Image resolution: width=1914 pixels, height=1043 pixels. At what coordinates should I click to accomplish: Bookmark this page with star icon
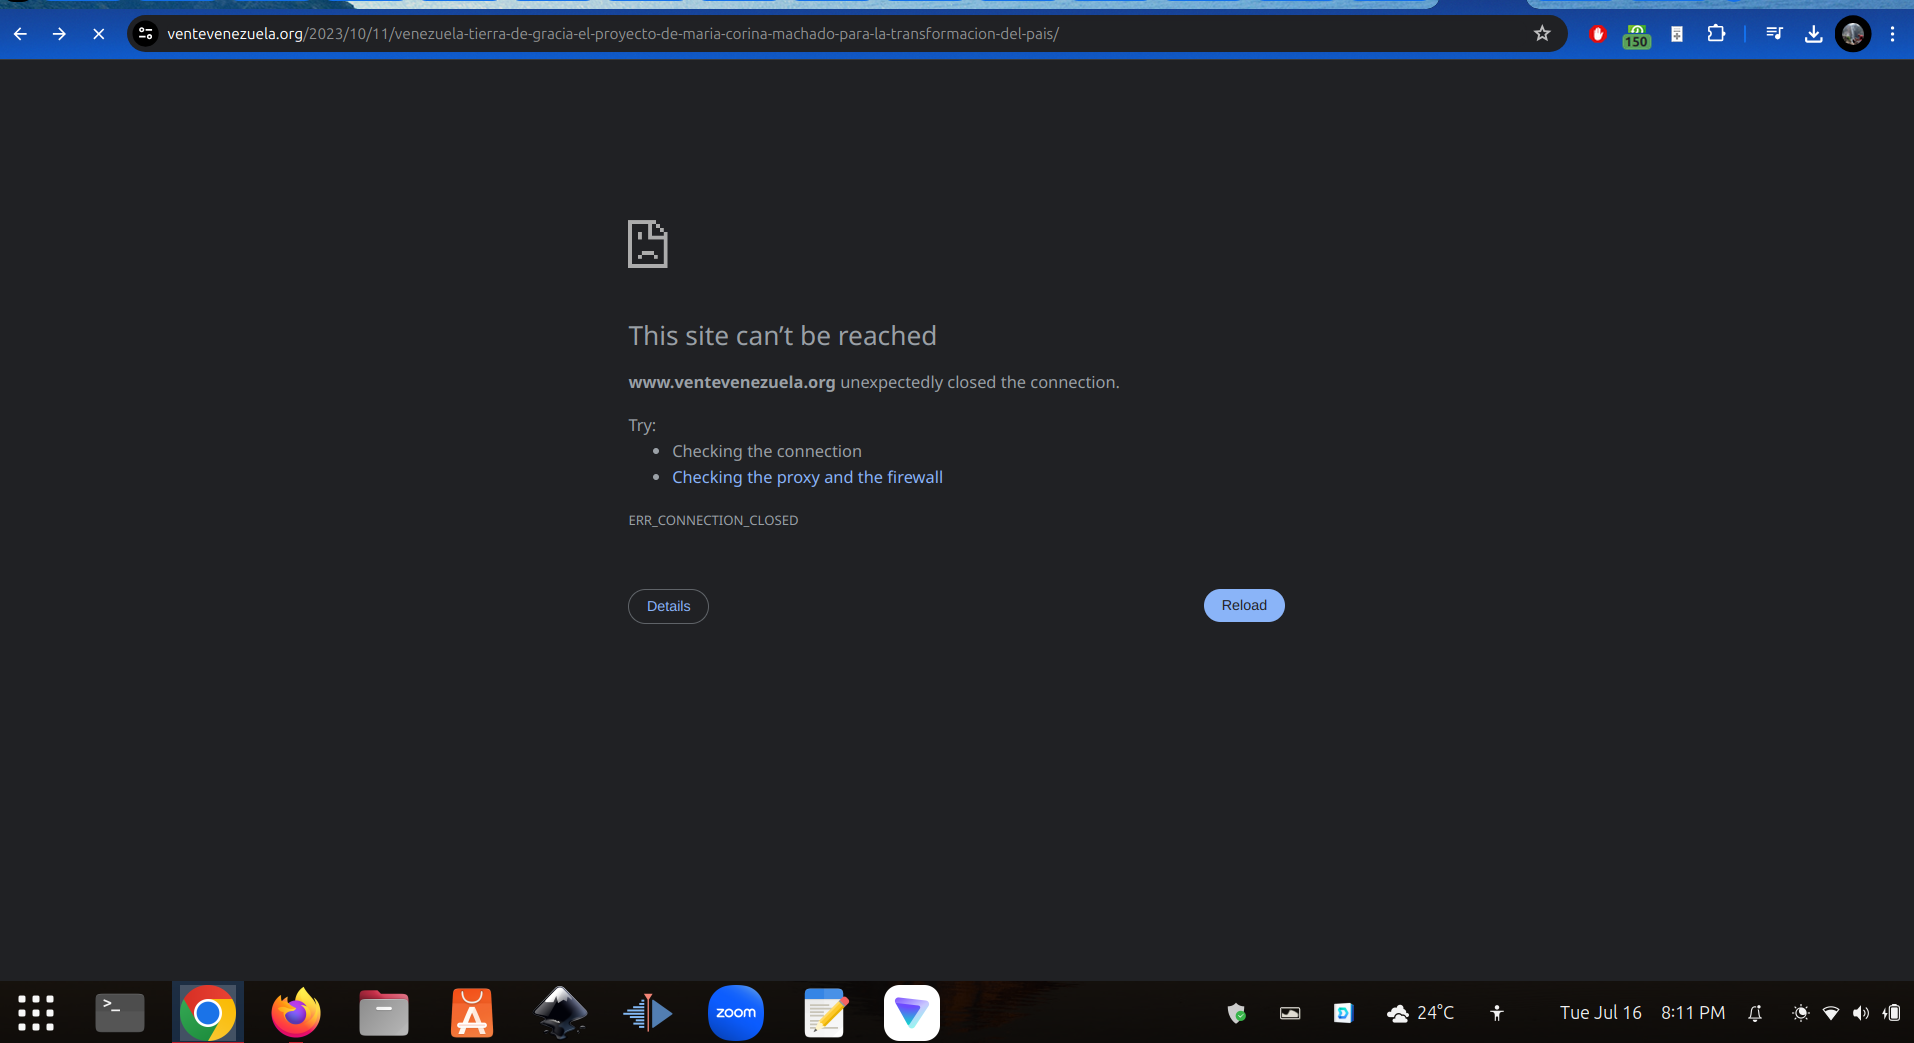pyautogui.click(x=1542, y=34)
